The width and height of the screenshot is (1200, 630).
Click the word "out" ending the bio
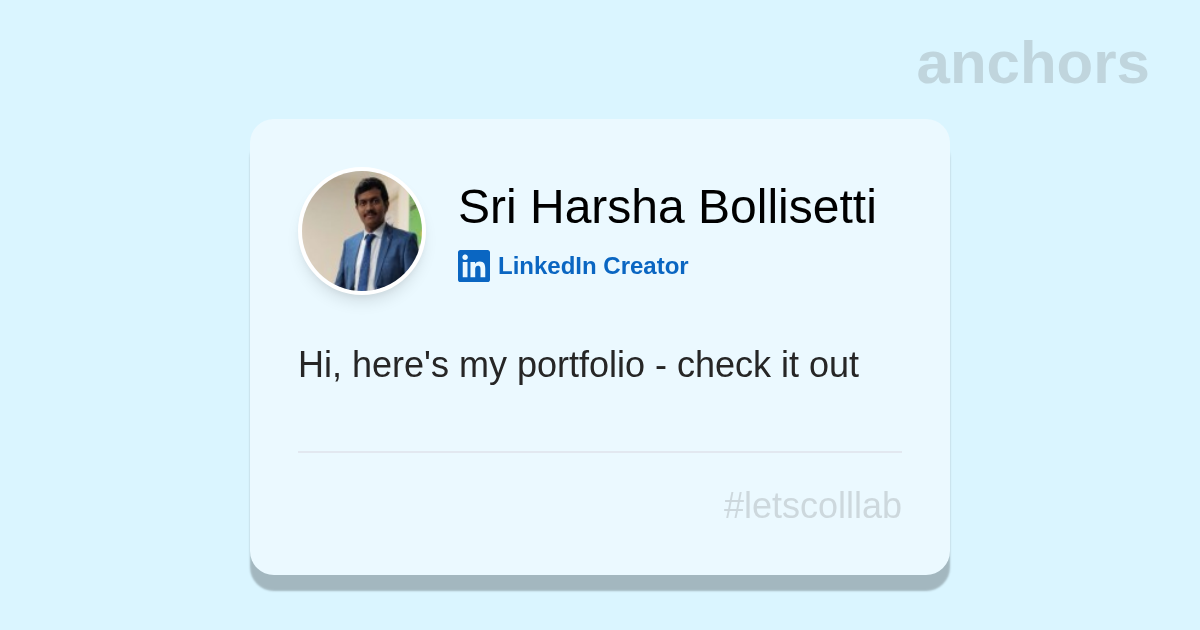click(833, 365)
